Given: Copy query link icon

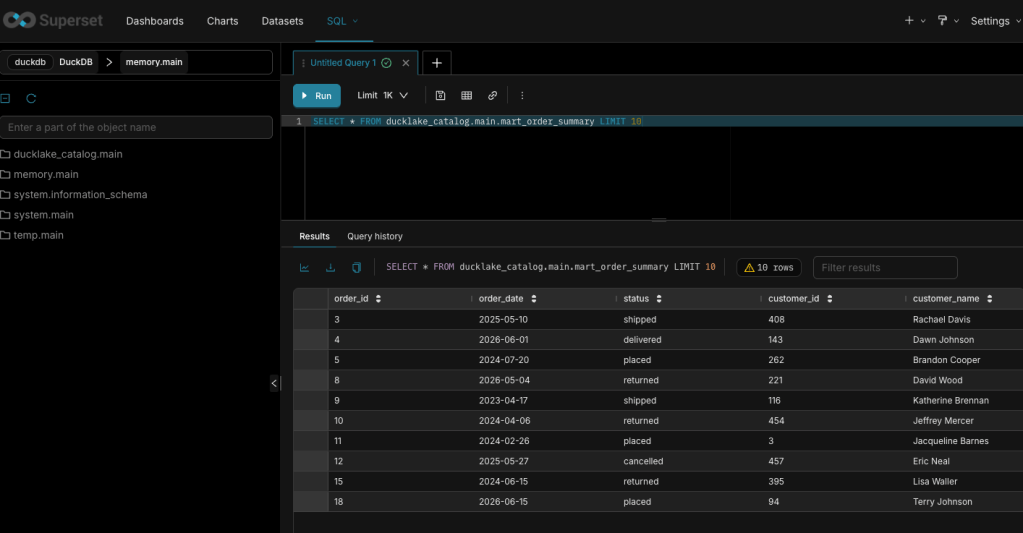Looking at the screenshot, I should point(493,95).
